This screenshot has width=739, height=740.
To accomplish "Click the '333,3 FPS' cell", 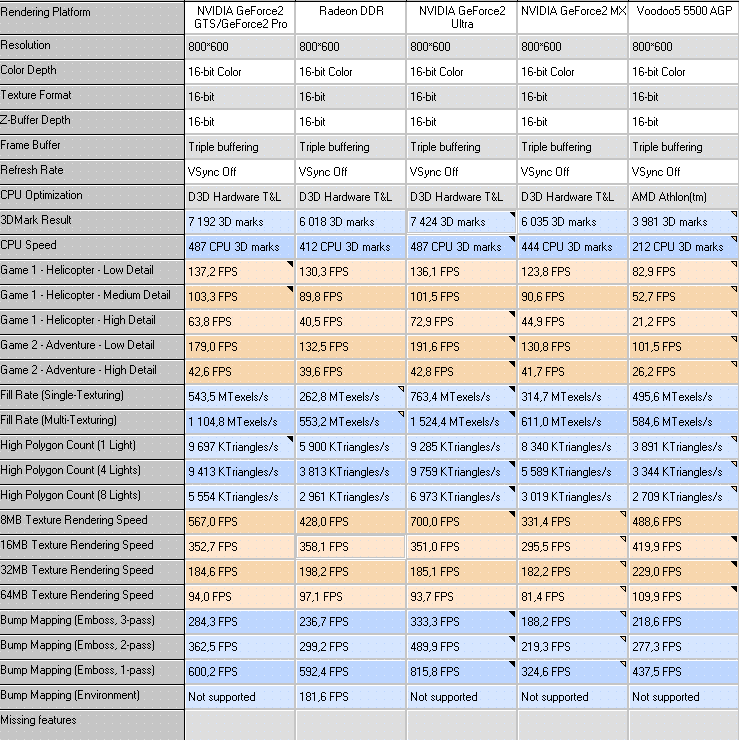I will point(462,622).
